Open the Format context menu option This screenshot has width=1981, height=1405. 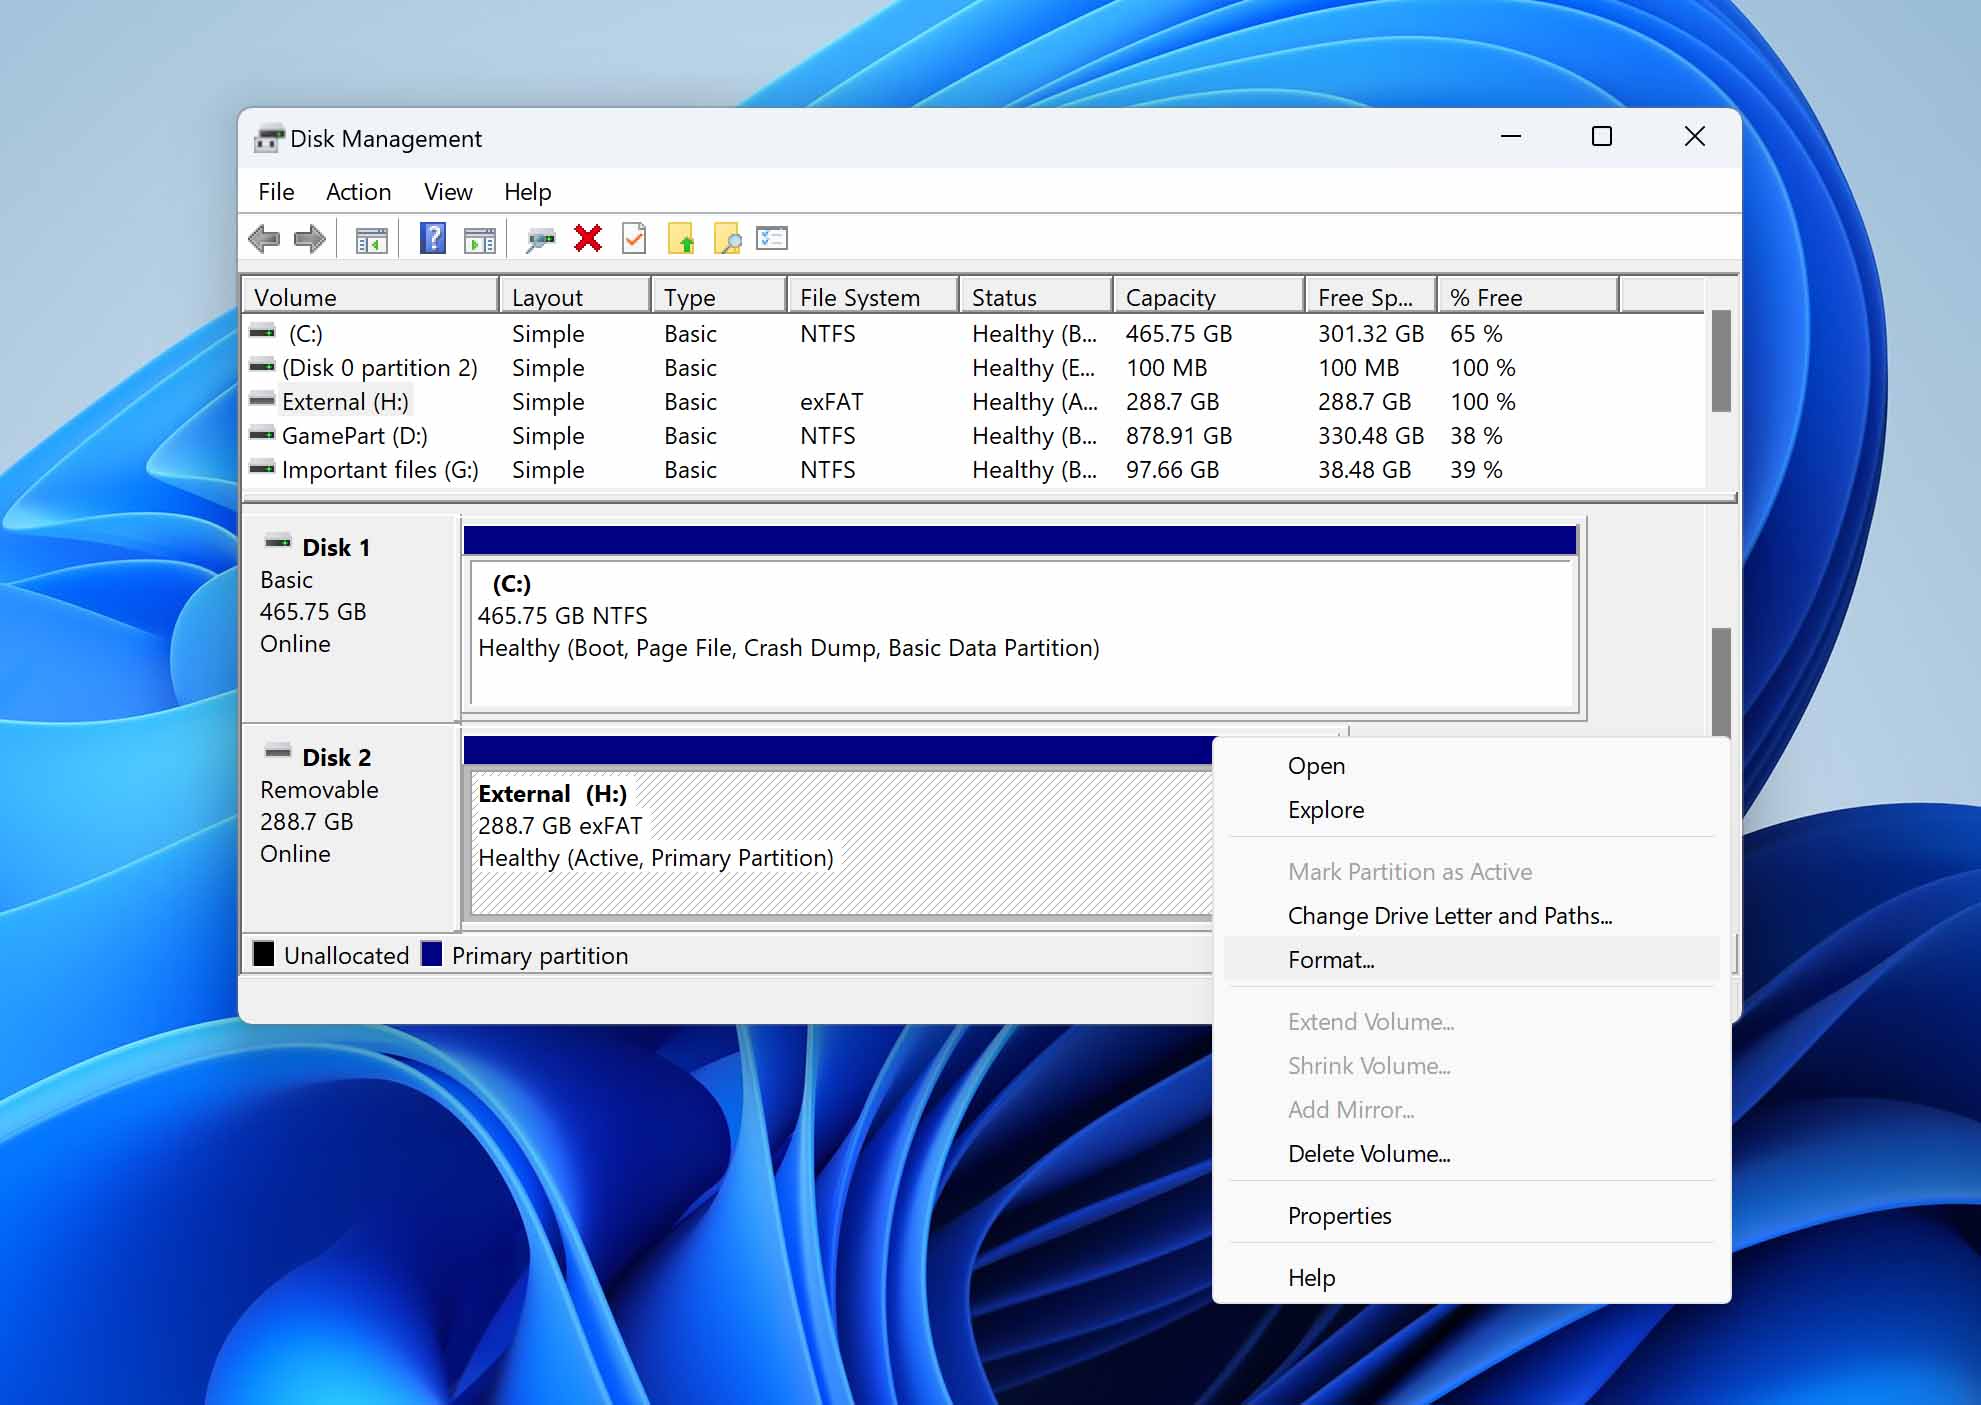click(1332, 959)
